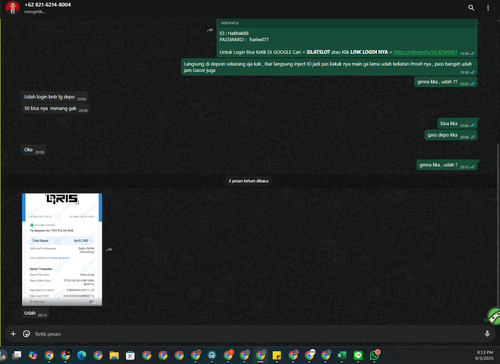Select the sent message 'bisa kka'
Image resolution: width=500 pixels, height=364 pixels.
point(457,123)
